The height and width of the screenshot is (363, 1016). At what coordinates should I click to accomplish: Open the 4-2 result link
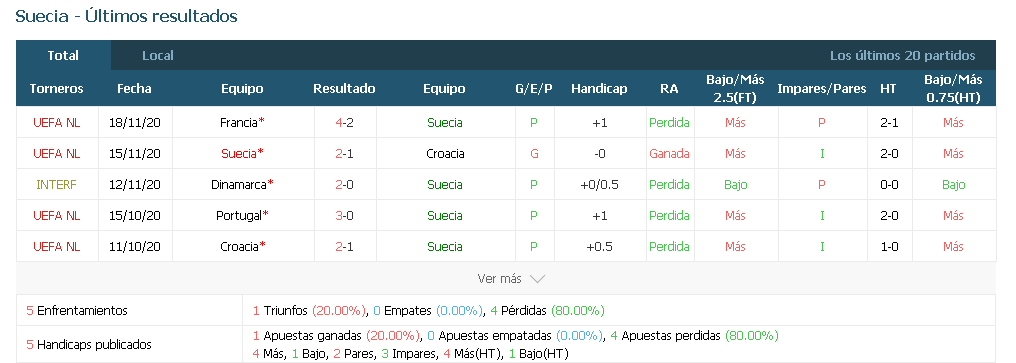point(344,123)
